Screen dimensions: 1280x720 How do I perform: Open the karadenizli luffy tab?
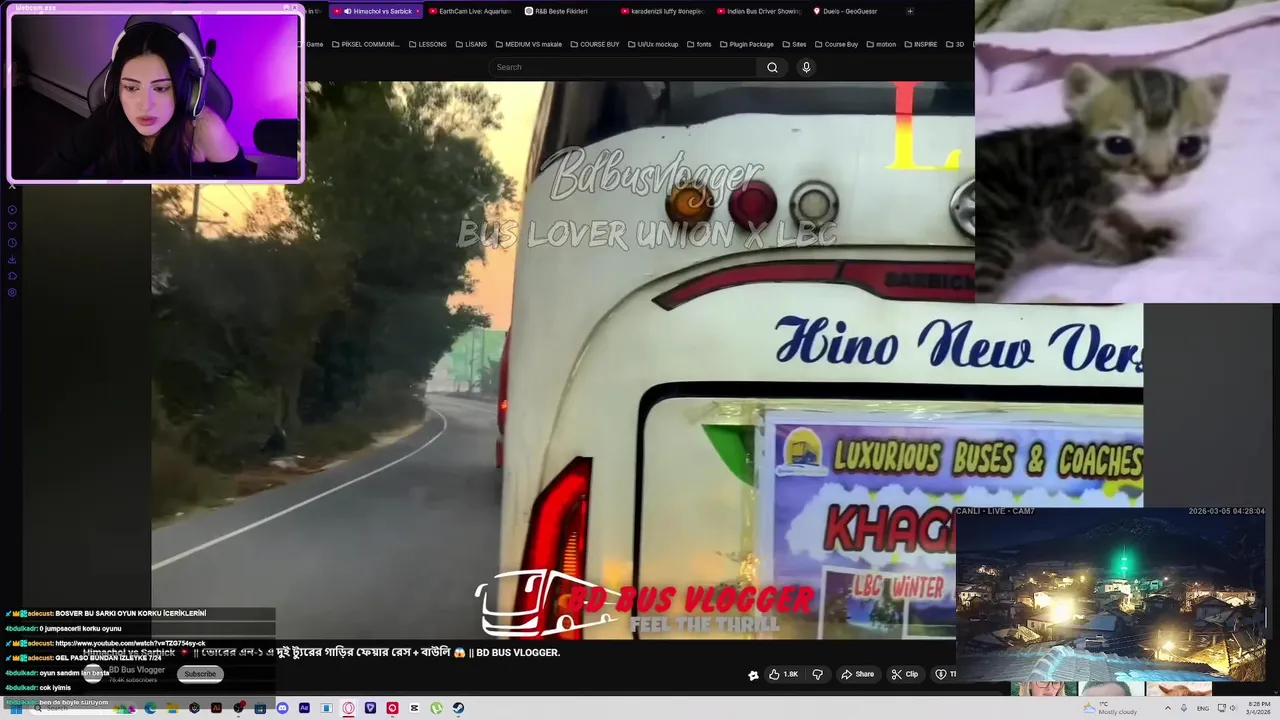[x=664, y=11]
